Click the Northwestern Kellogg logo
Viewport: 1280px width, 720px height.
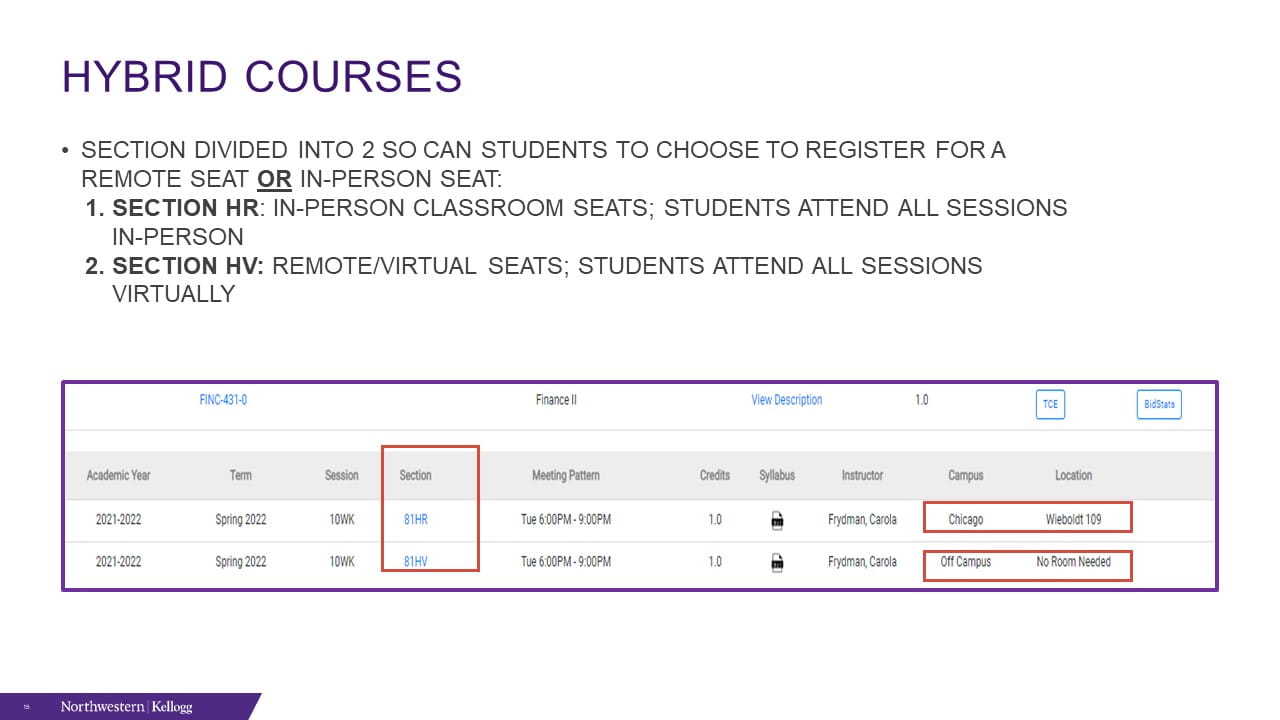pos(126,707)
